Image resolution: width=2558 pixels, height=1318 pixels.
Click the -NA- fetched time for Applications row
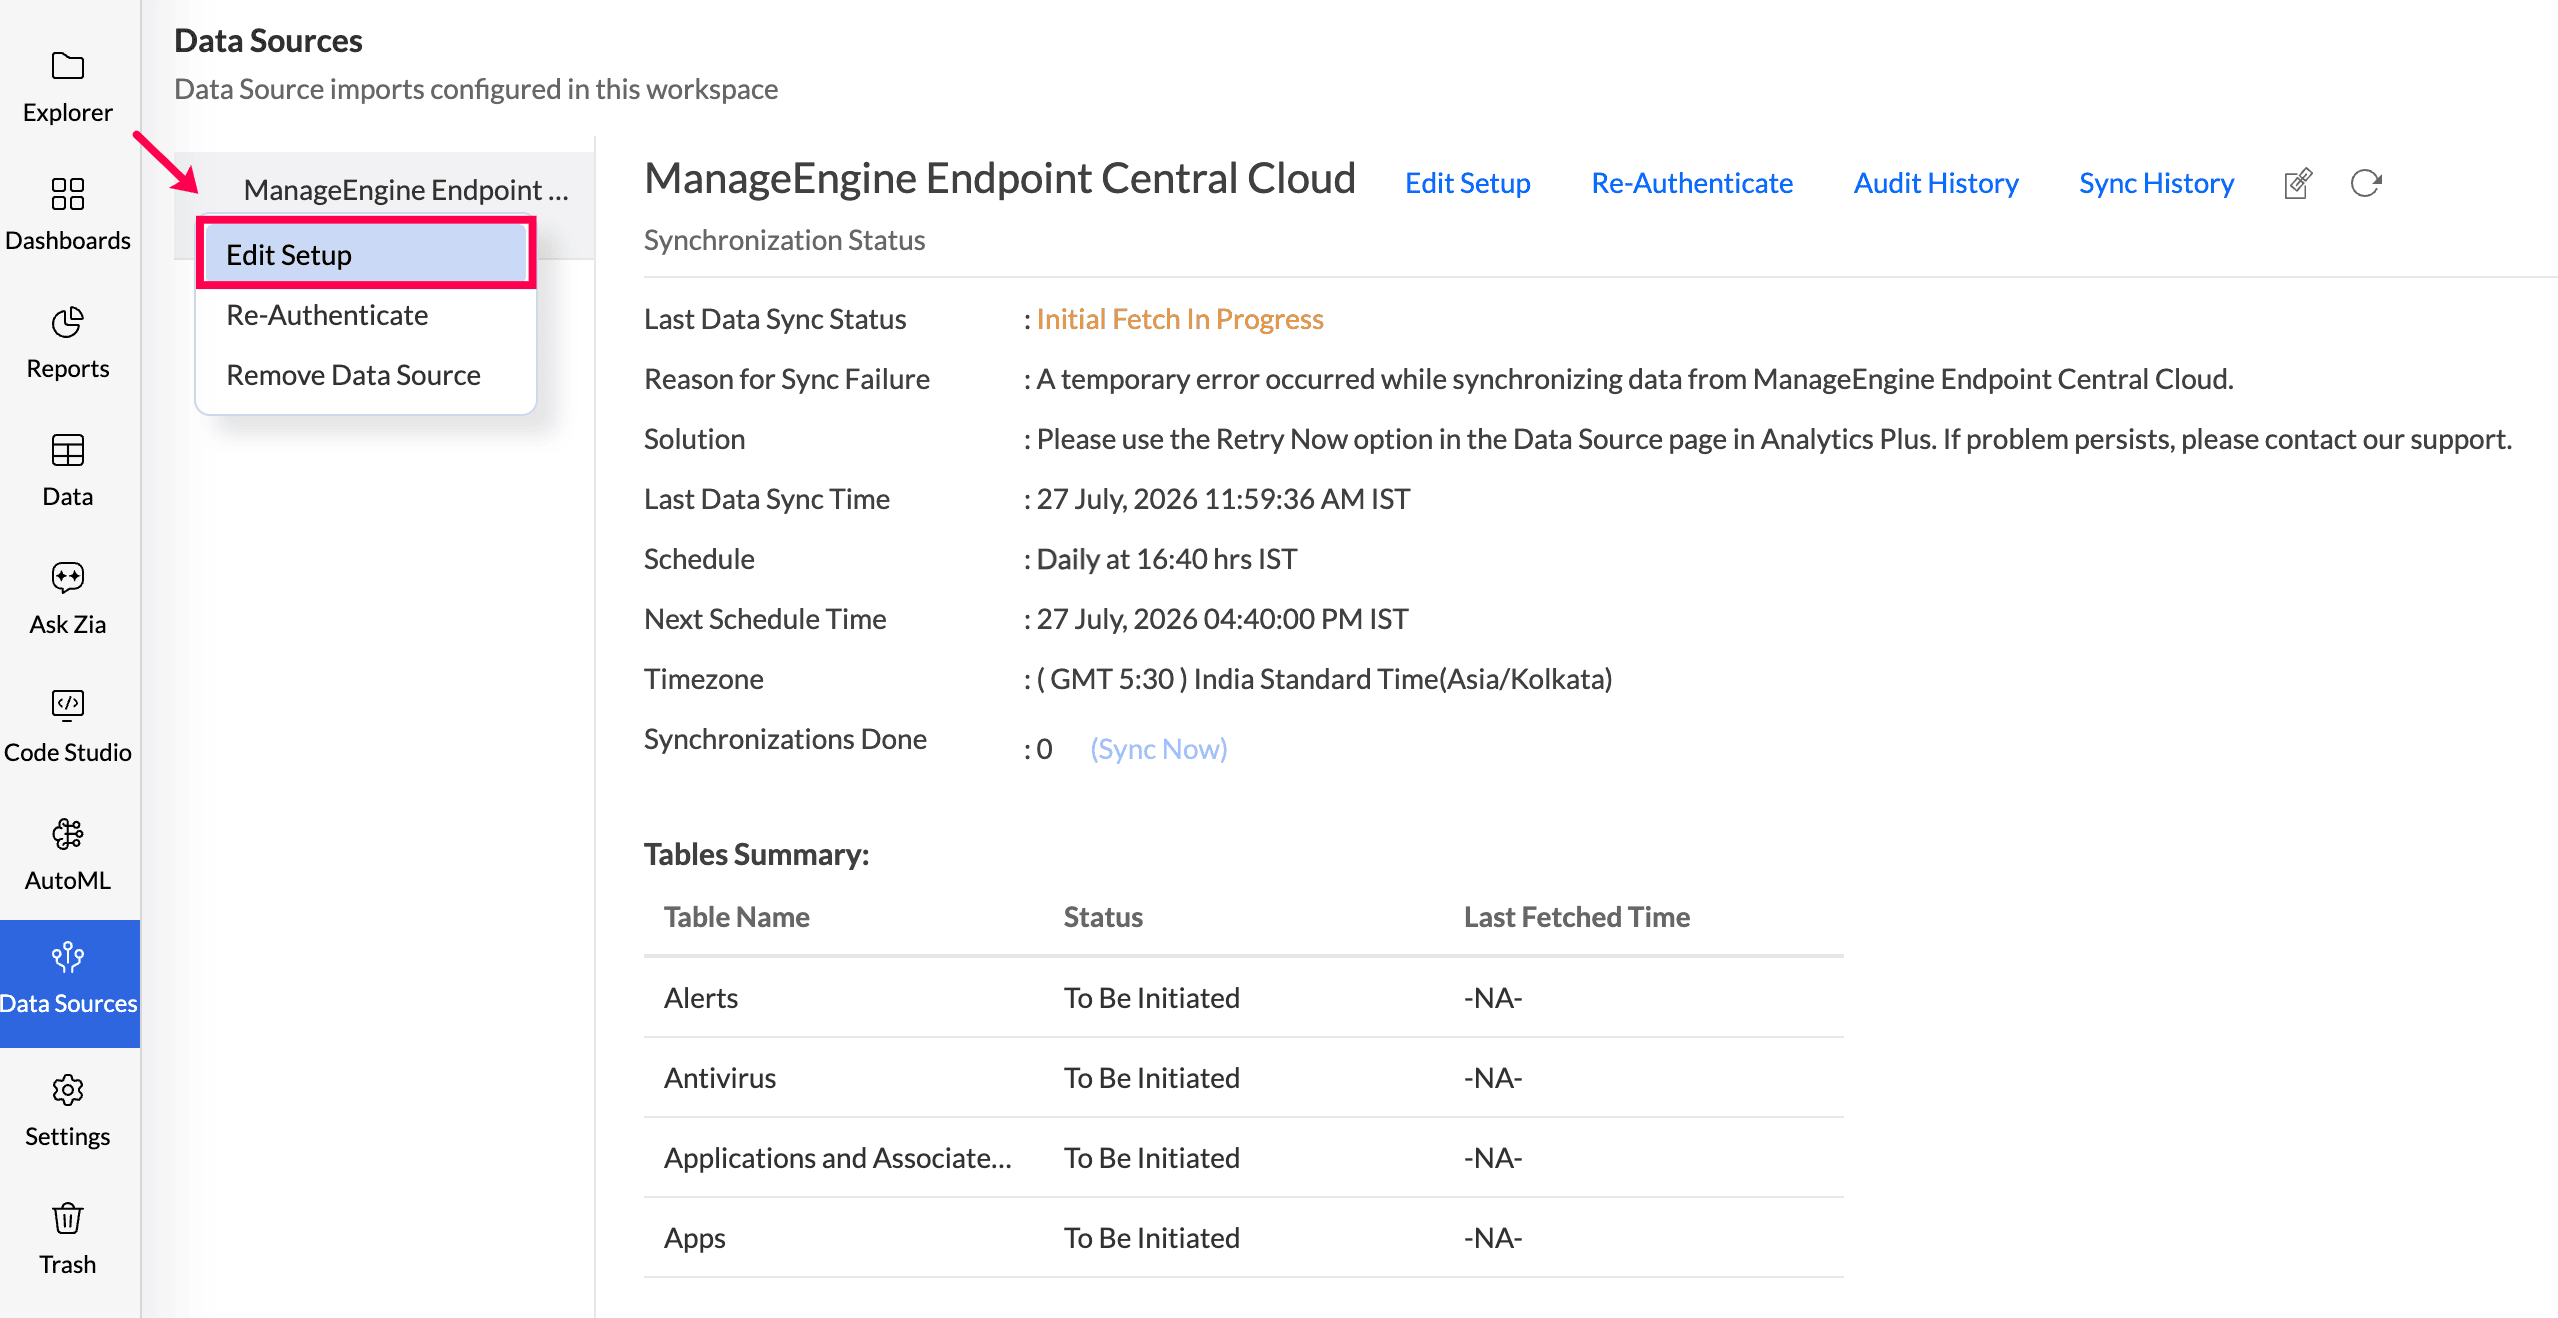click(1493, 1158)
